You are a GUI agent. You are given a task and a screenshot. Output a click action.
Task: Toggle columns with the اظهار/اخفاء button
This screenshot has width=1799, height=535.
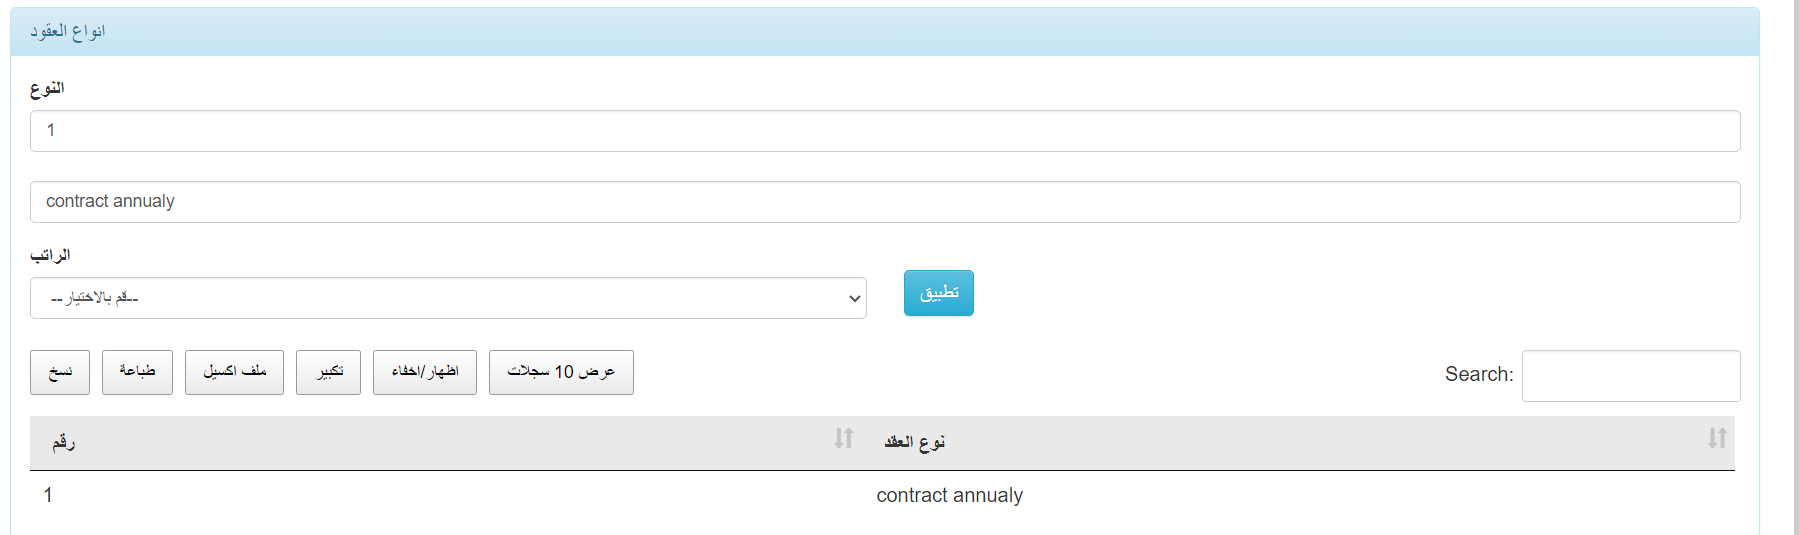[425, 372]
